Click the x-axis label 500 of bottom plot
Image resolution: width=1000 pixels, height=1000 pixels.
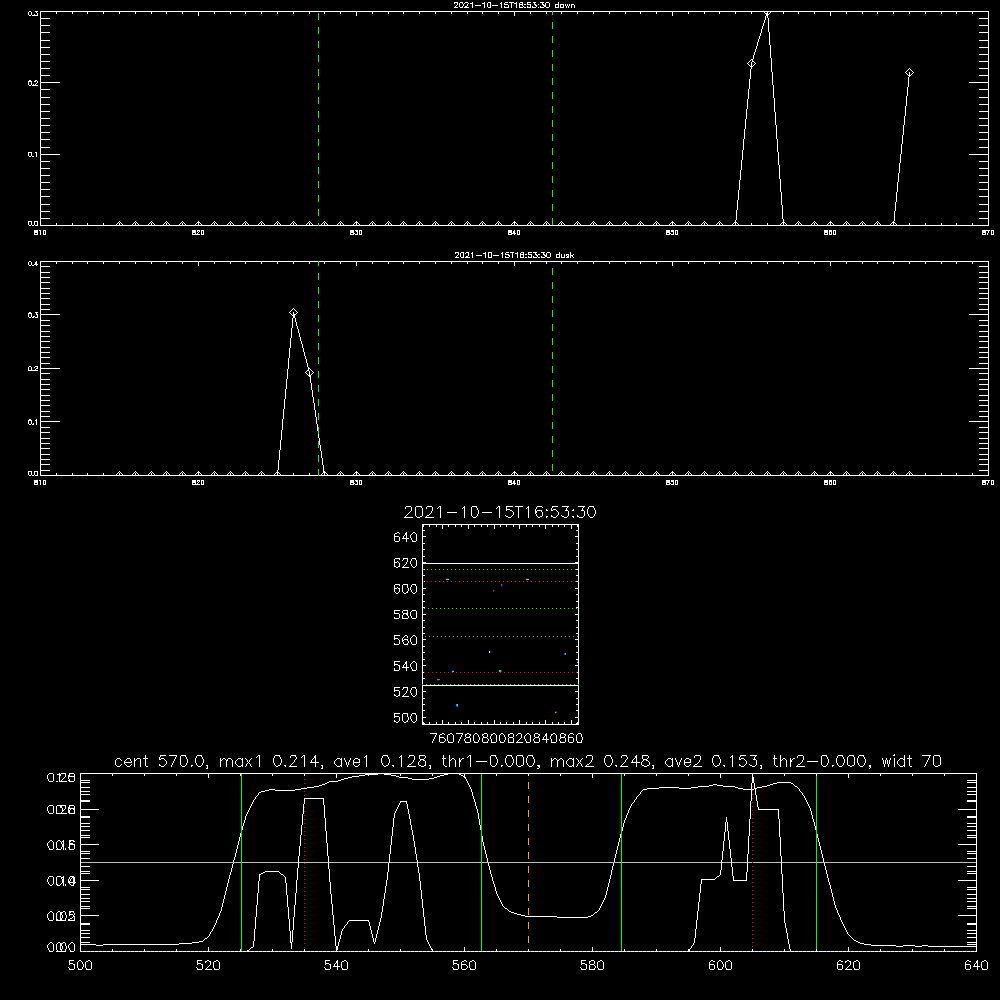(80, 966)
